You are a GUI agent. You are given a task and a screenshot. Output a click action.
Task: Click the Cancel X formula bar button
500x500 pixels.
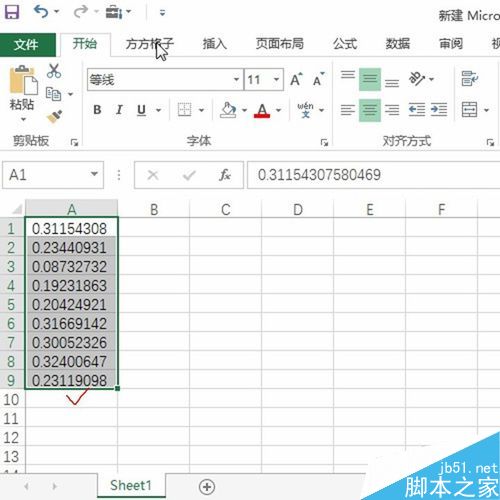[153, 175]
